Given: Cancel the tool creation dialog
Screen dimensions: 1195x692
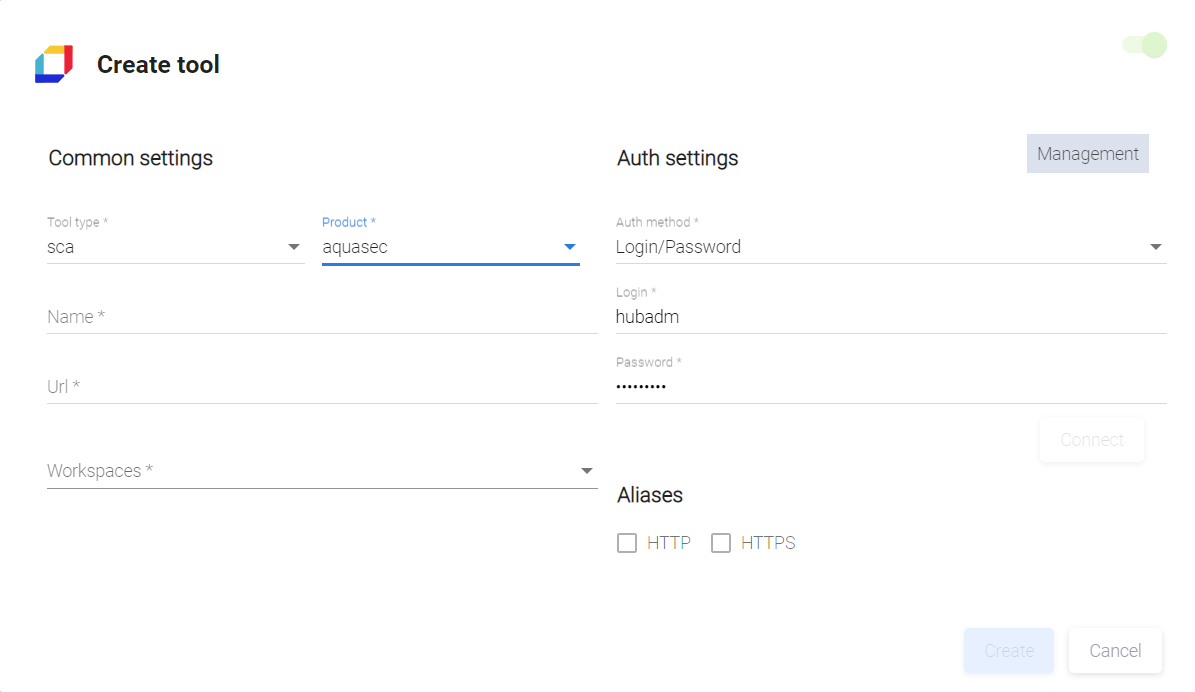Looking at the screenshot, I should [x=1115, y=651].
